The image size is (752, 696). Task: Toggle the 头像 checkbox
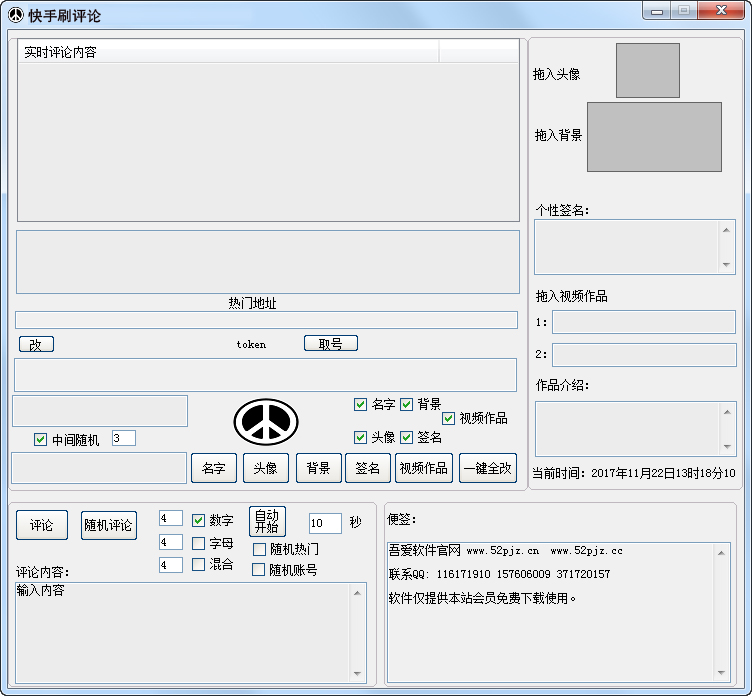point(360,437)
